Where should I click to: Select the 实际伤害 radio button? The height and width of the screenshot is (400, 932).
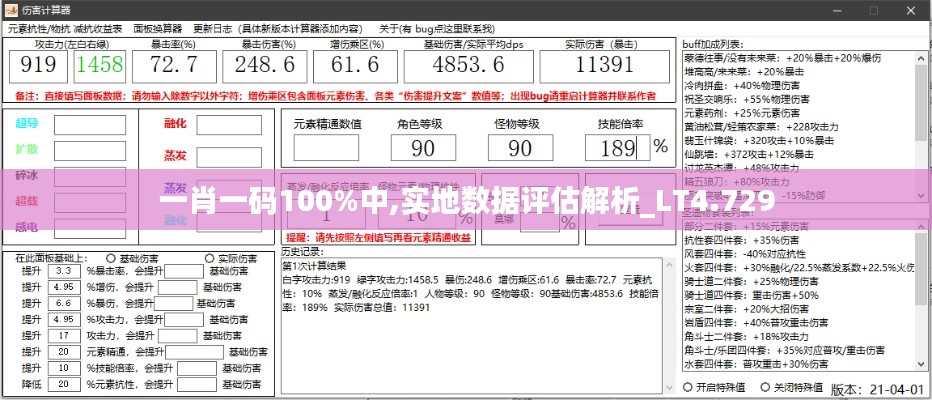click(x=209, y=258)
